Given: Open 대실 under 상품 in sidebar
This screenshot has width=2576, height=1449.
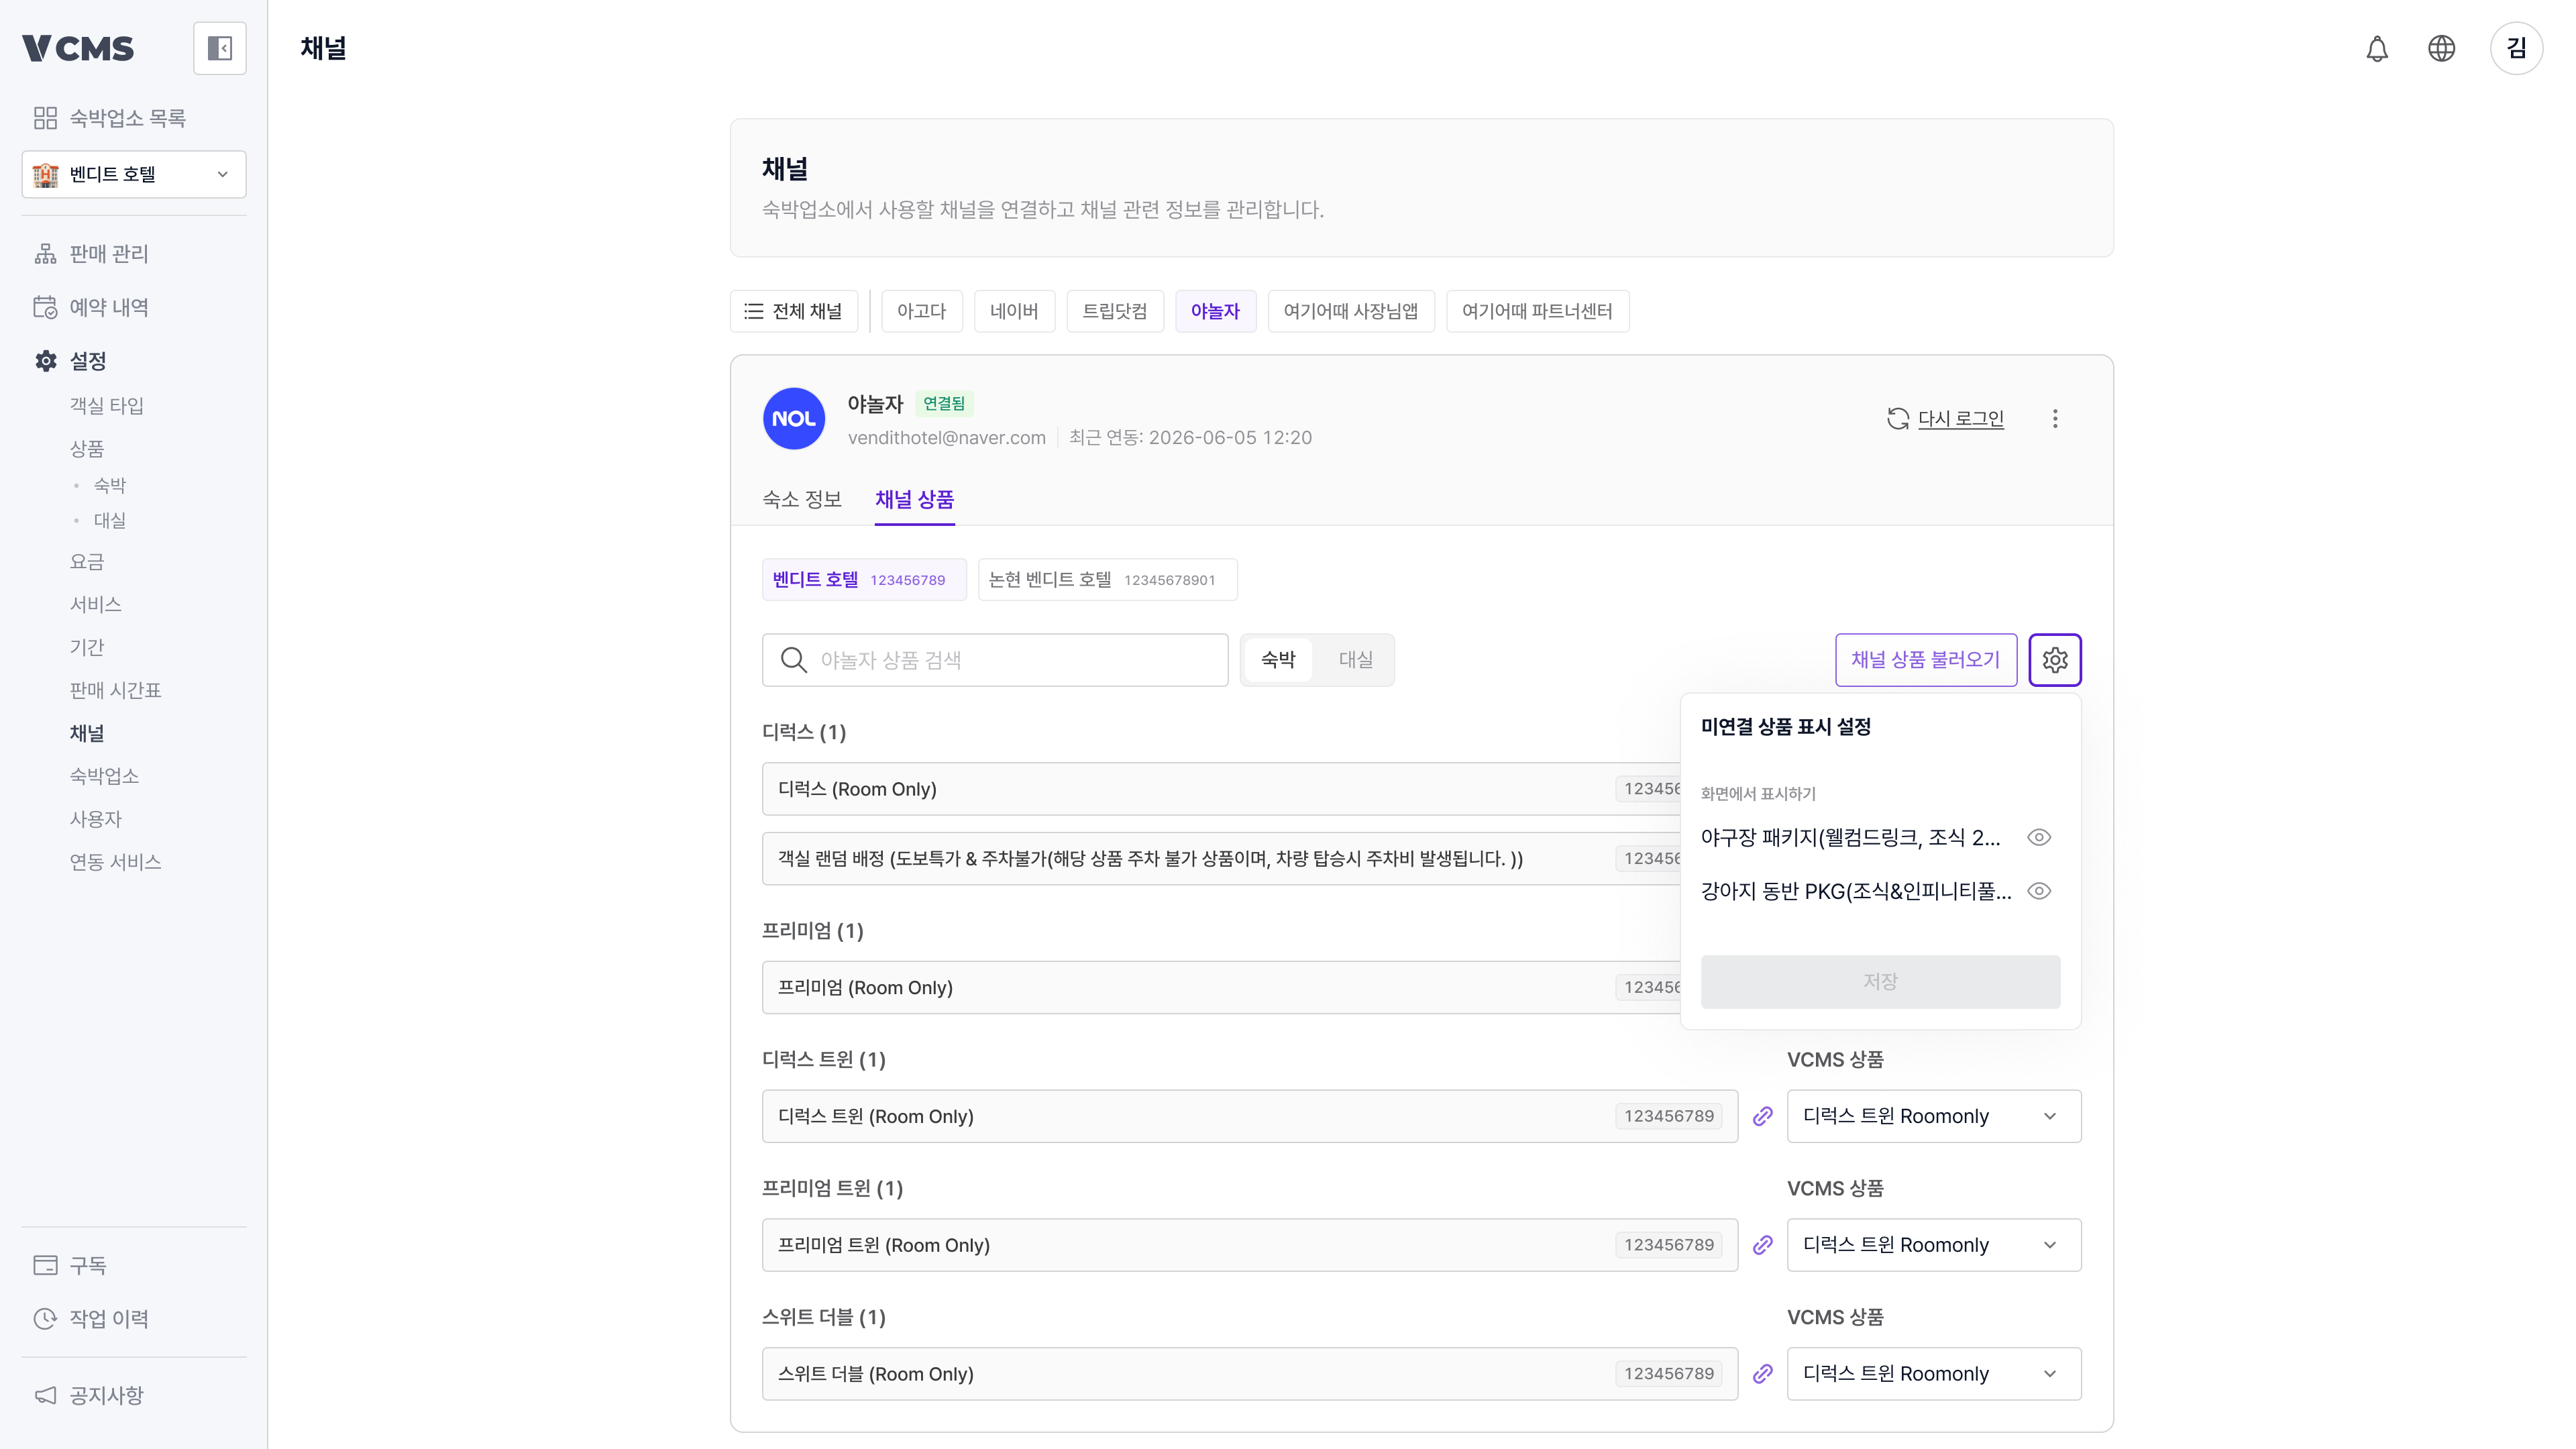Looking at the screenshot, I should pyautogui.click(x=110, y=521).
